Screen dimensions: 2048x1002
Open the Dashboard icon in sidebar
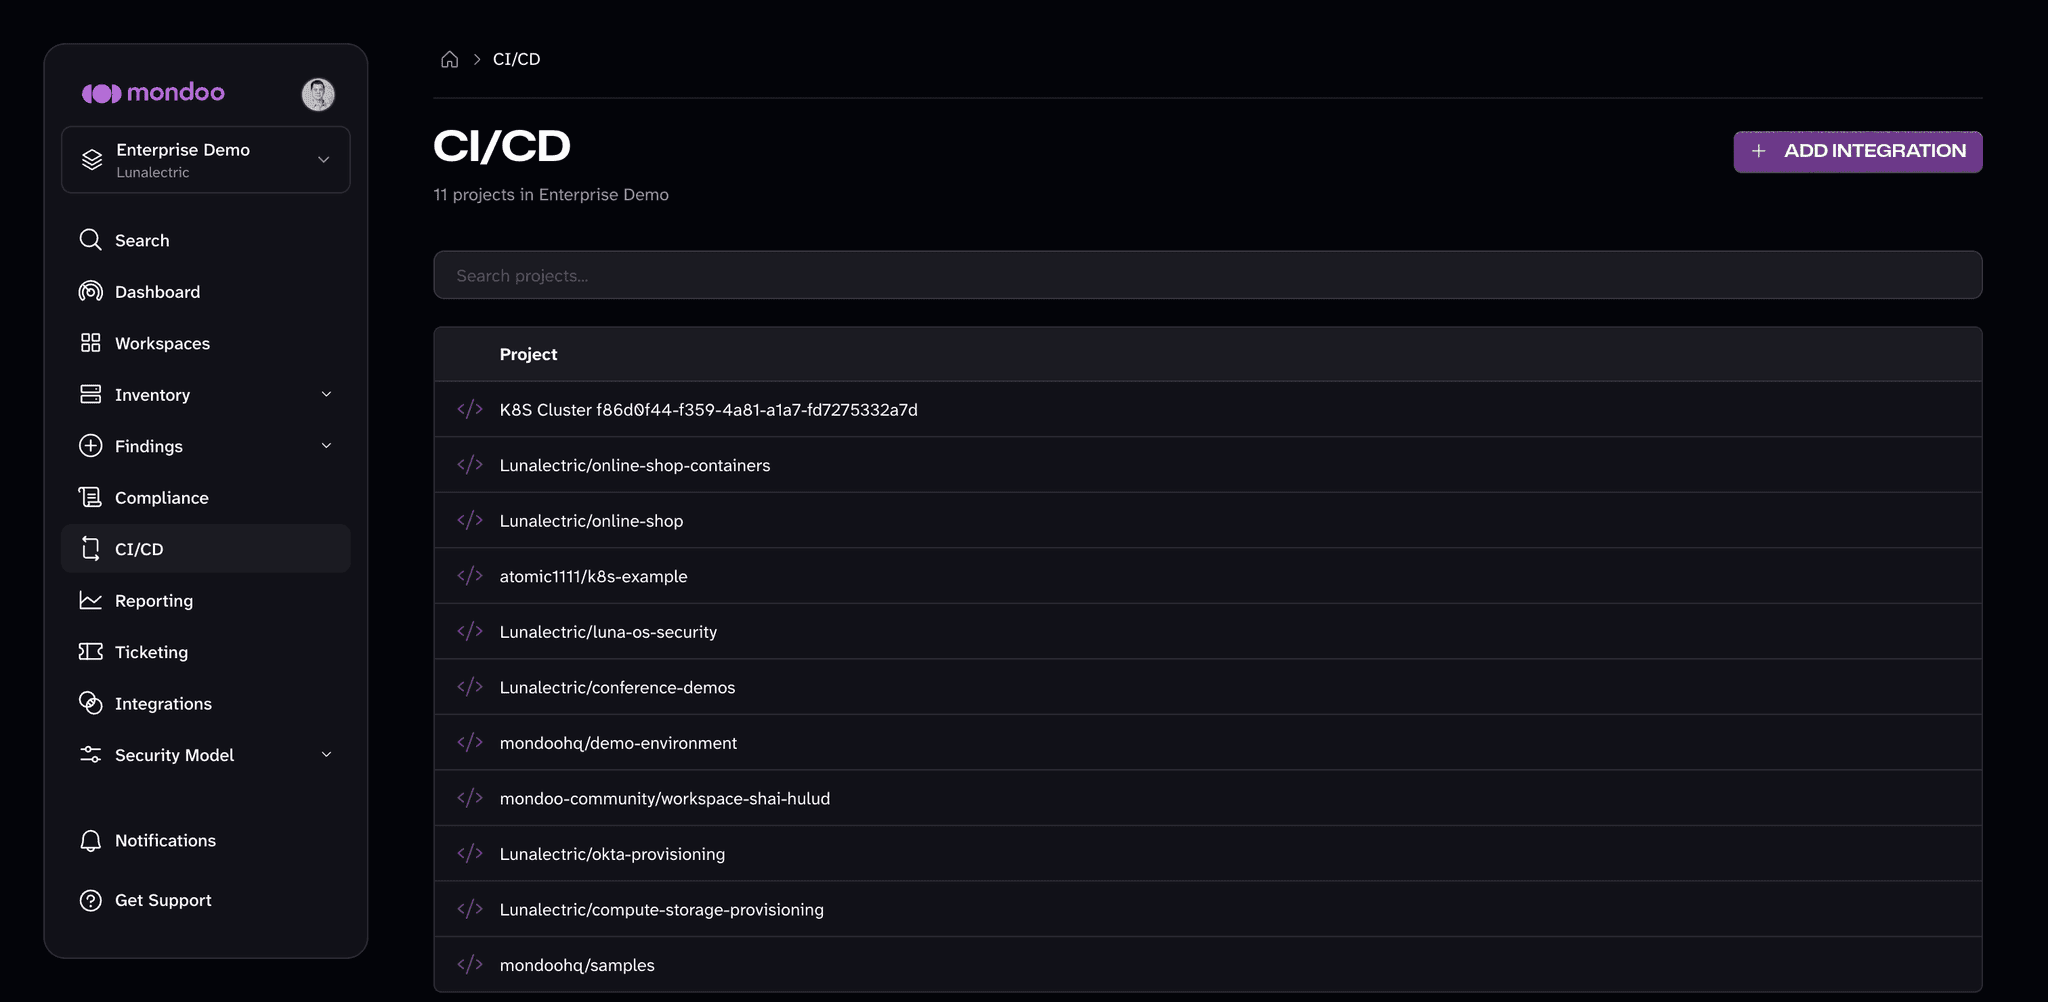(x=91, y=291)
